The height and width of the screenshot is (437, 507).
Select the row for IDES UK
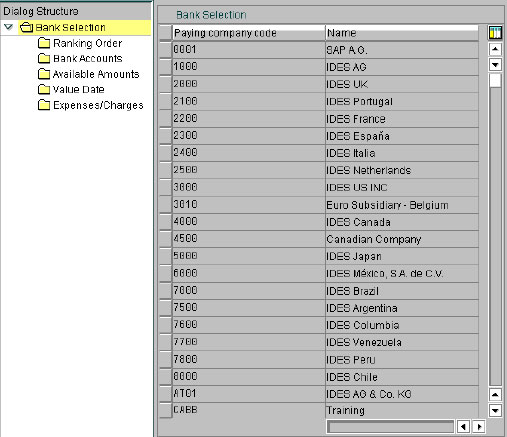[x=165, y=84]
